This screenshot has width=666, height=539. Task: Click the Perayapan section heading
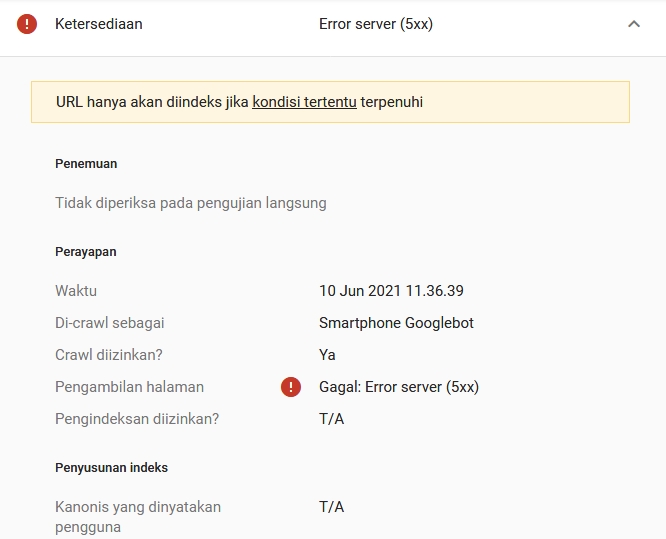pos(86,252)
